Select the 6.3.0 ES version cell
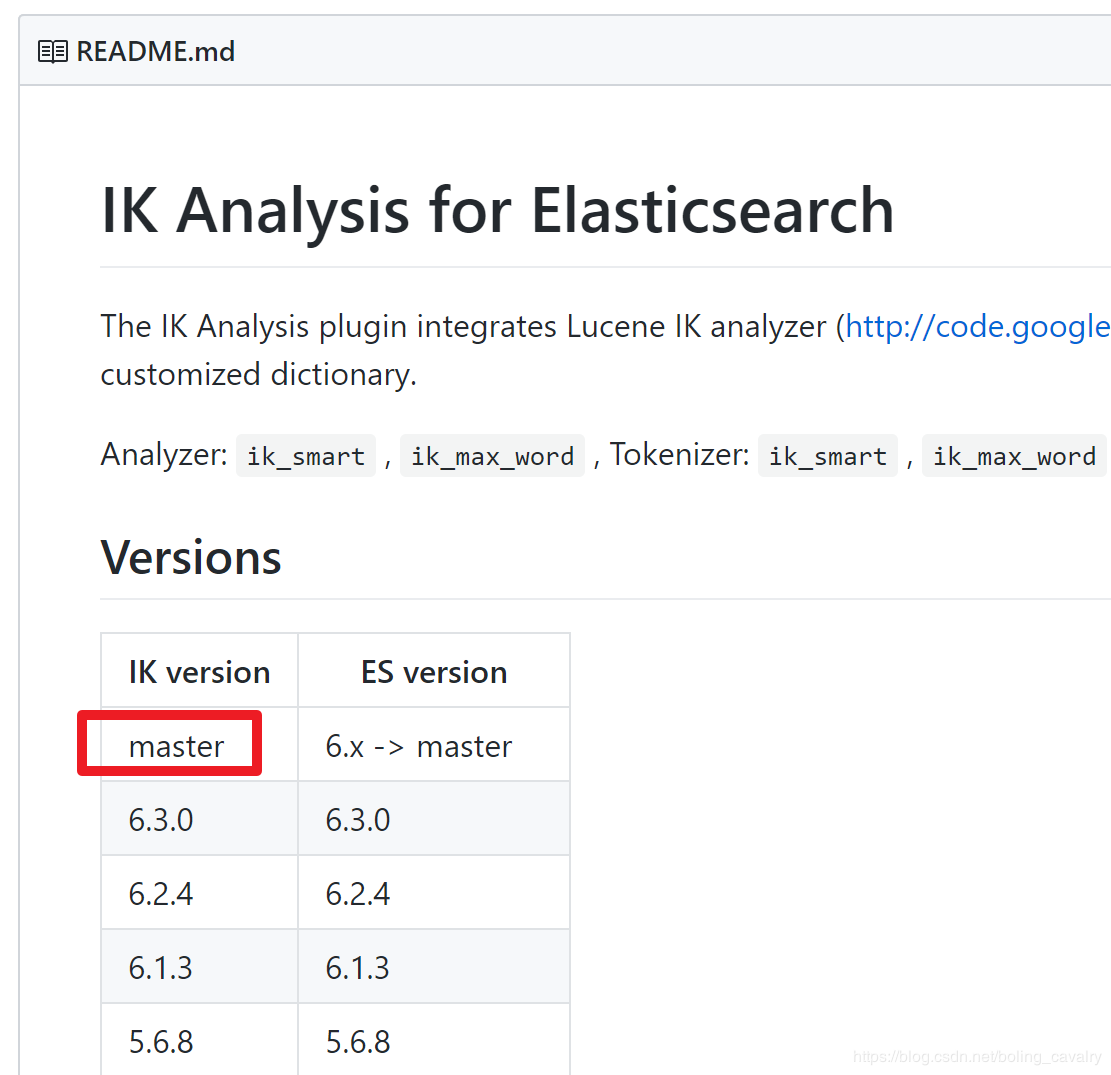 click(x=434, y=819)
